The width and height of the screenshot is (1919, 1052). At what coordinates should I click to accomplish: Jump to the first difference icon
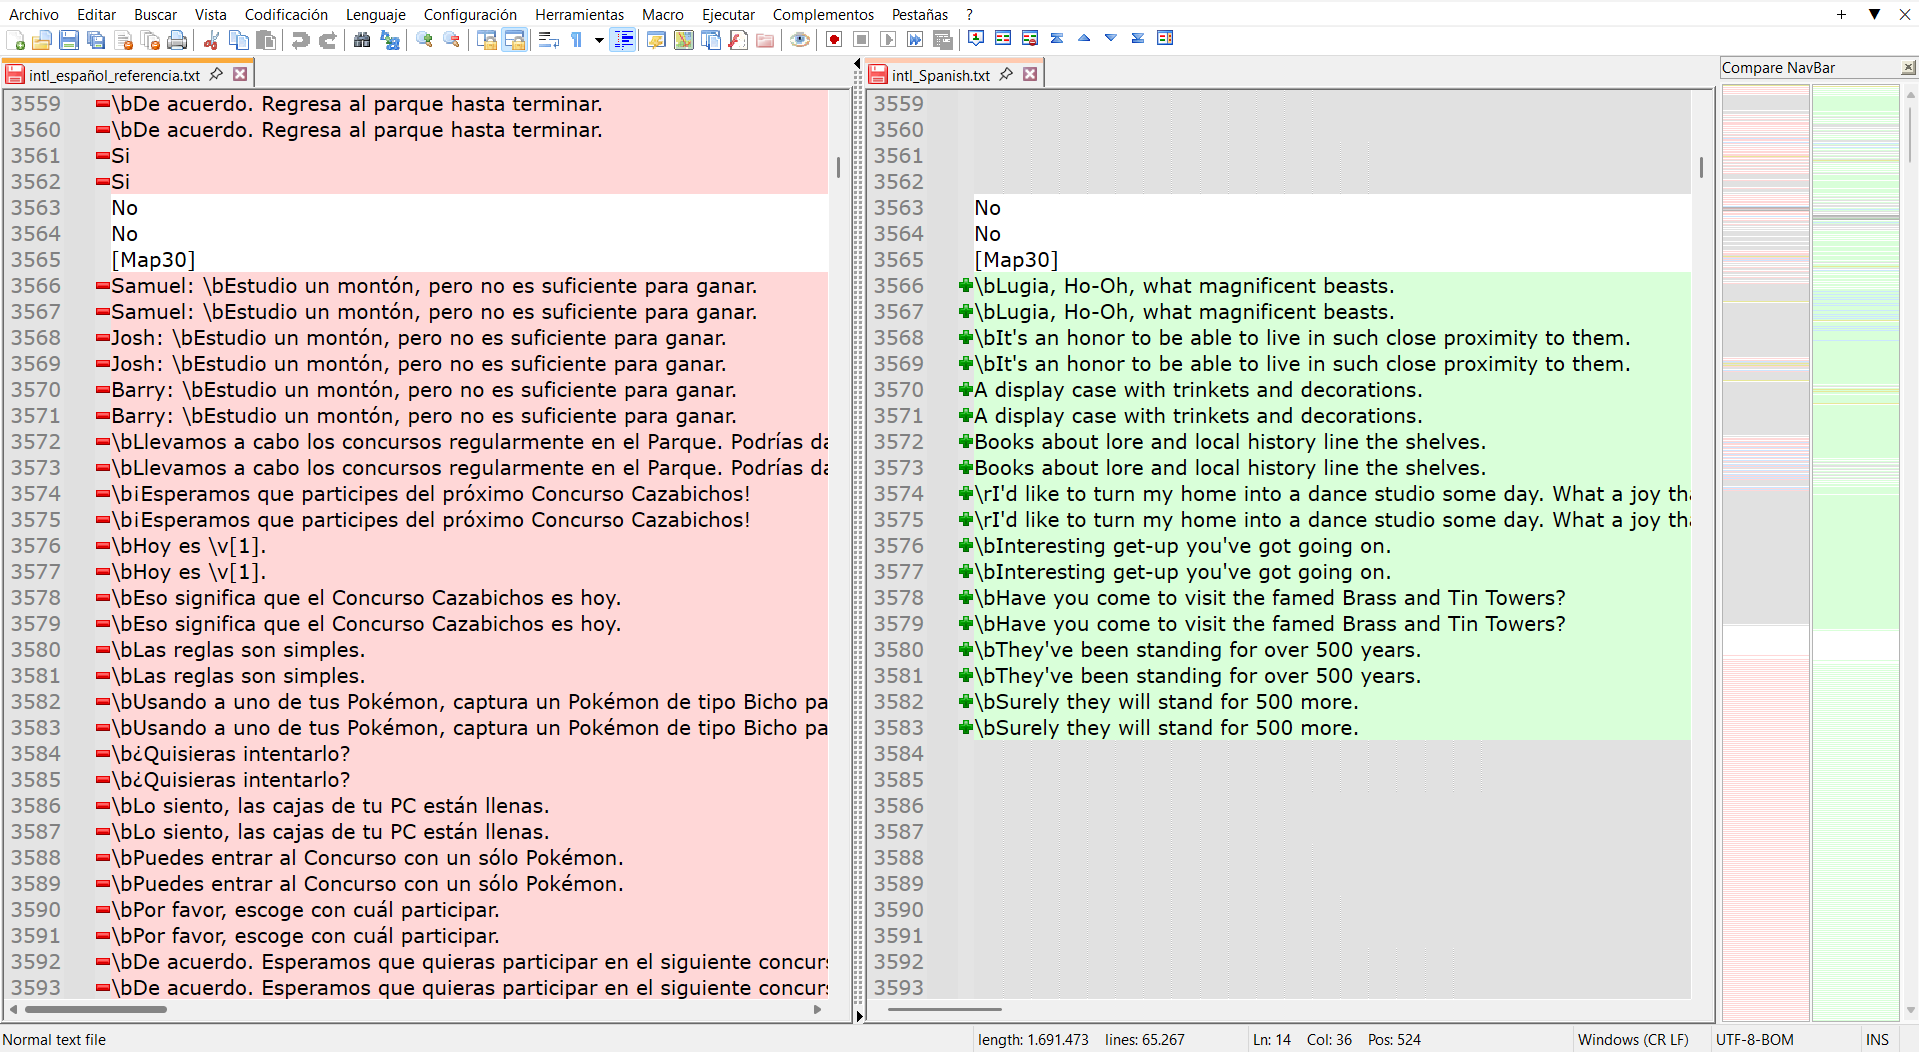(x=1057, y=38)
